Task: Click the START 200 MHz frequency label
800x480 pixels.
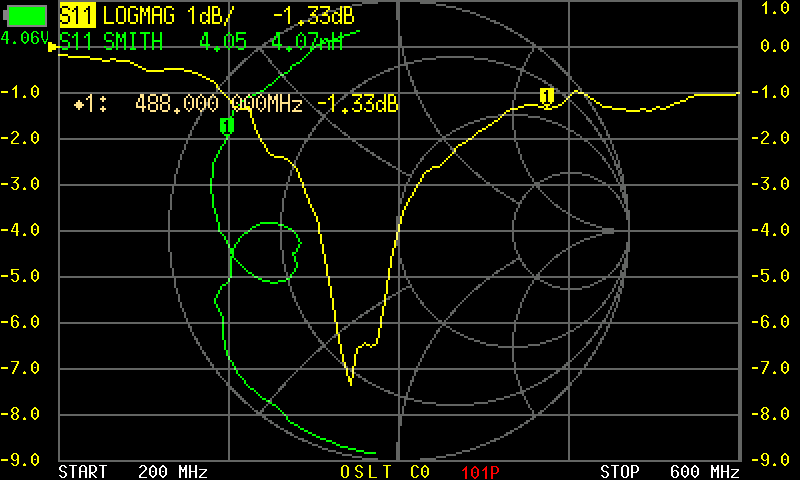Action: 125,471
